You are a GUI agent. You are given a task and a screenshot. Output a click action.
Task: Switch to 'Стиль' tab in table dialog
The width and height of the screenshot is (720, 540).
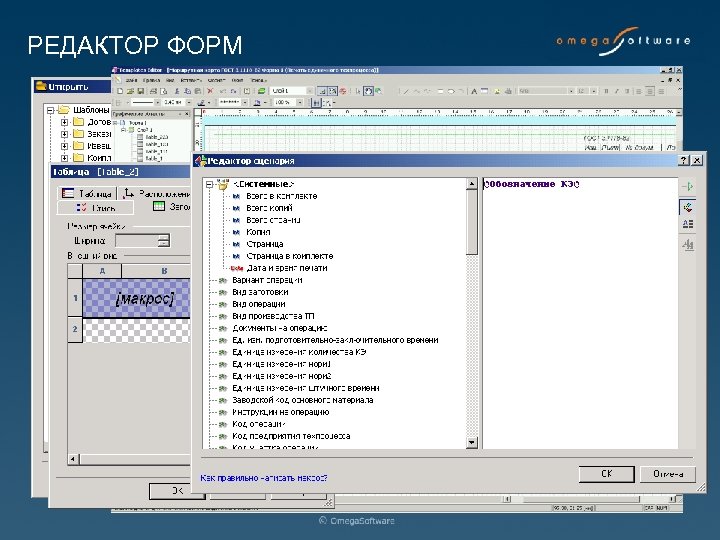[96, 208]
